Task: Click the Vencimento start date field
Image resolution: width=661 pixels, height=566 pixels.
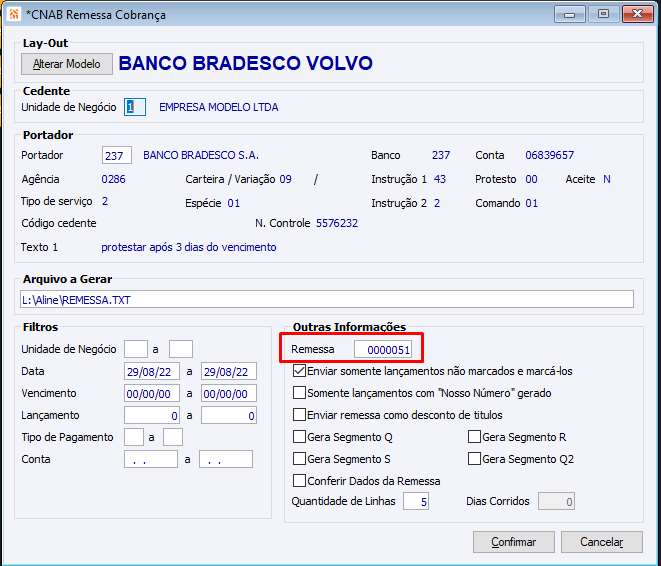Action: point(152,393)
